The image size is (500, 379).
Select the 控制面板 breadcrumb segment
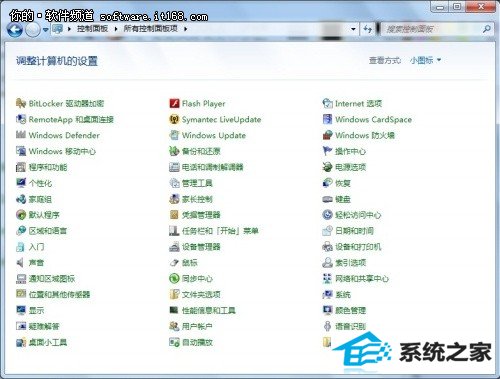92,29
